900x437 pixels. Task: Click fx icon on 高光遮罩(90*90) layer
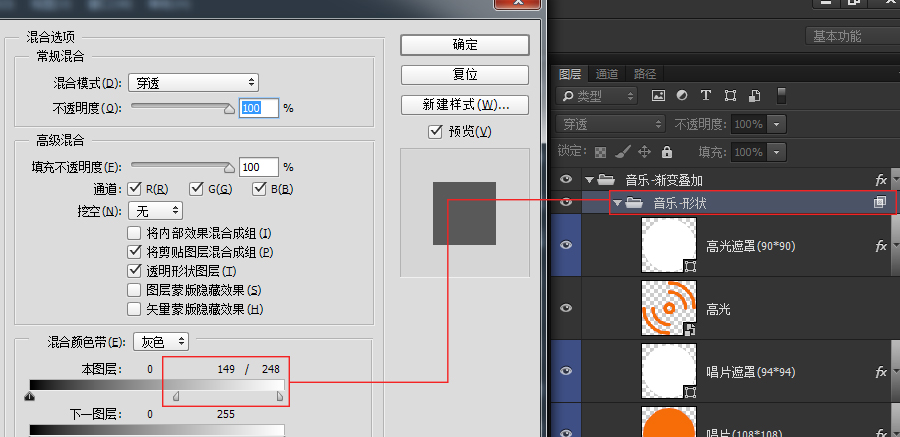(x=881, y=246)
